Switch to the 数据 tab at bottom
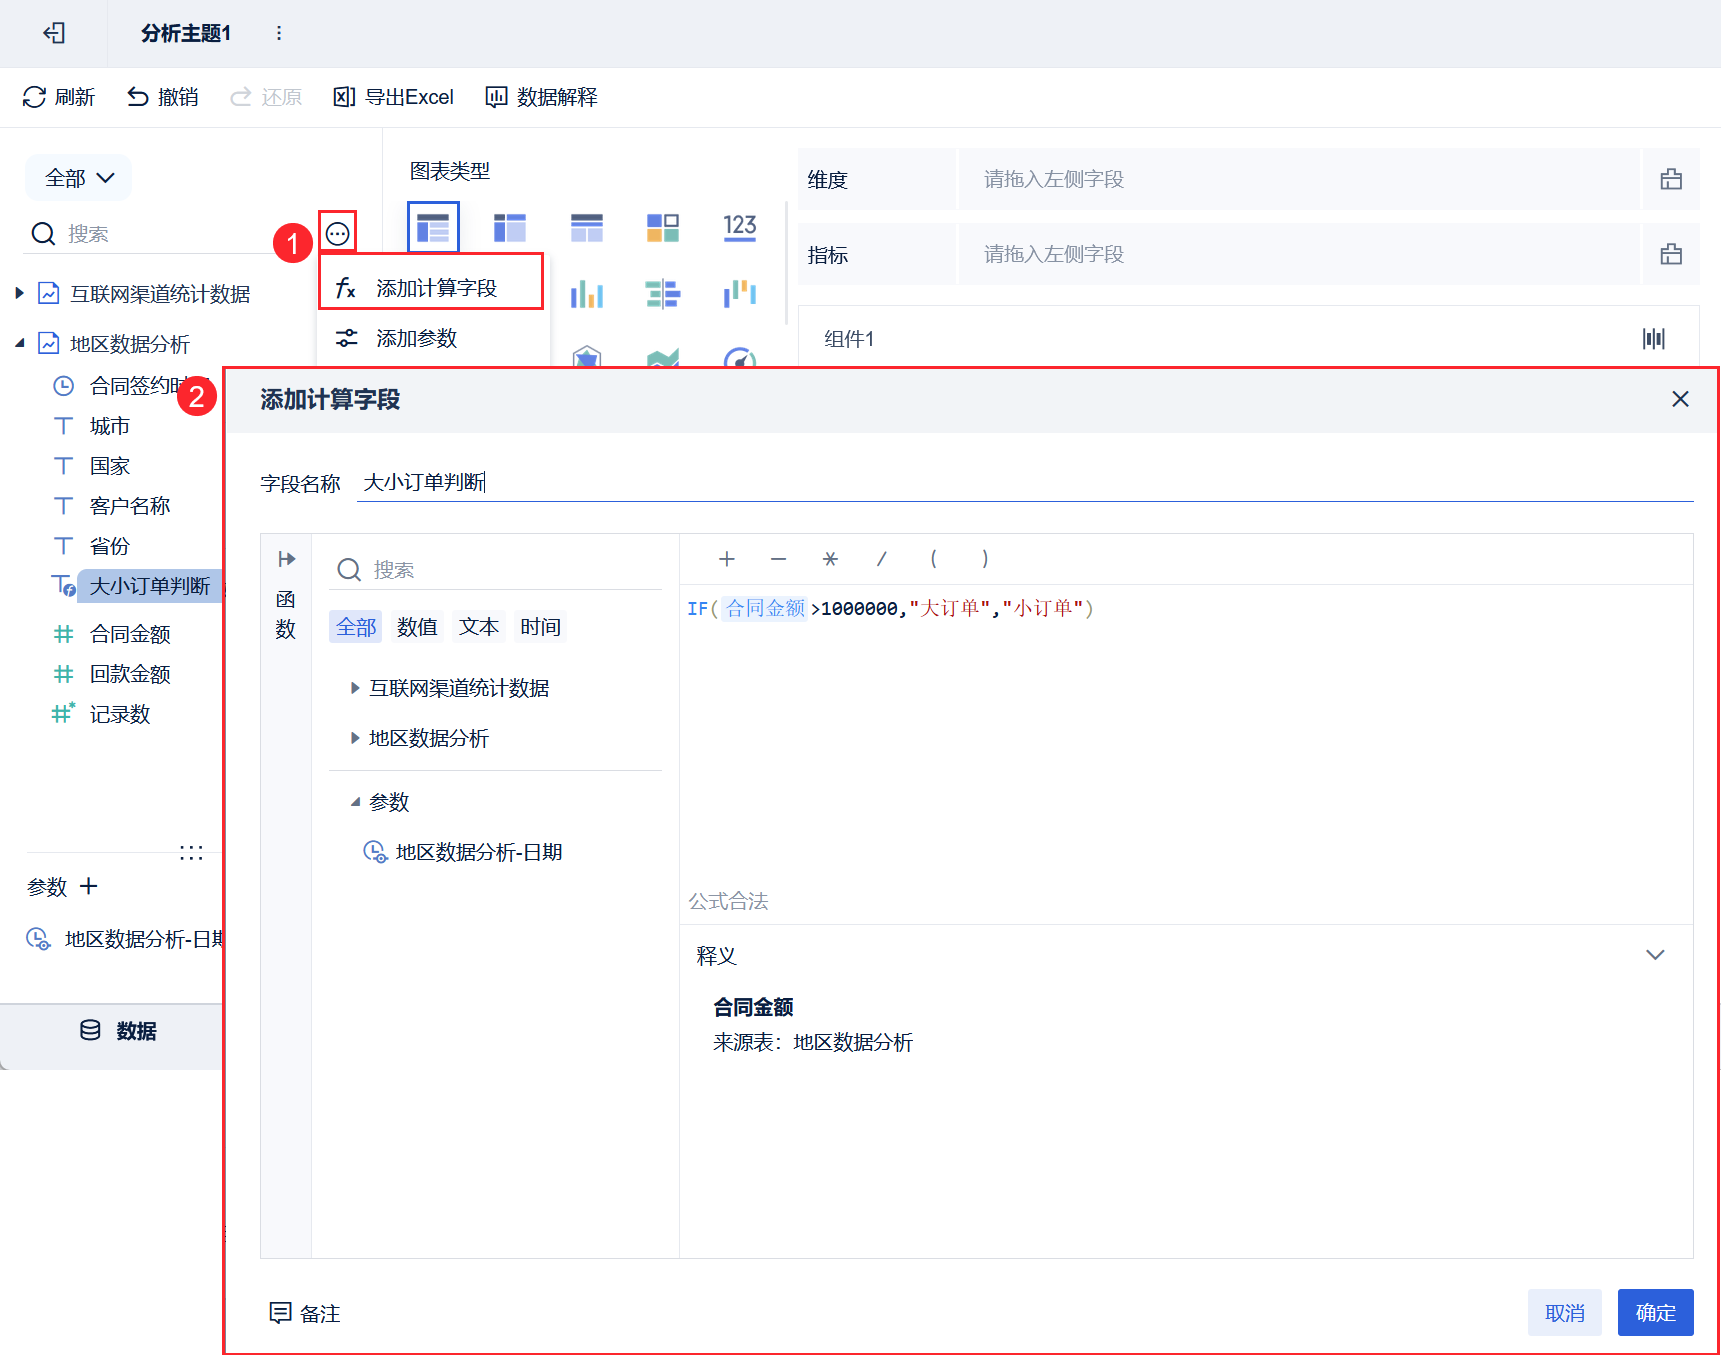 (117, 1031)
